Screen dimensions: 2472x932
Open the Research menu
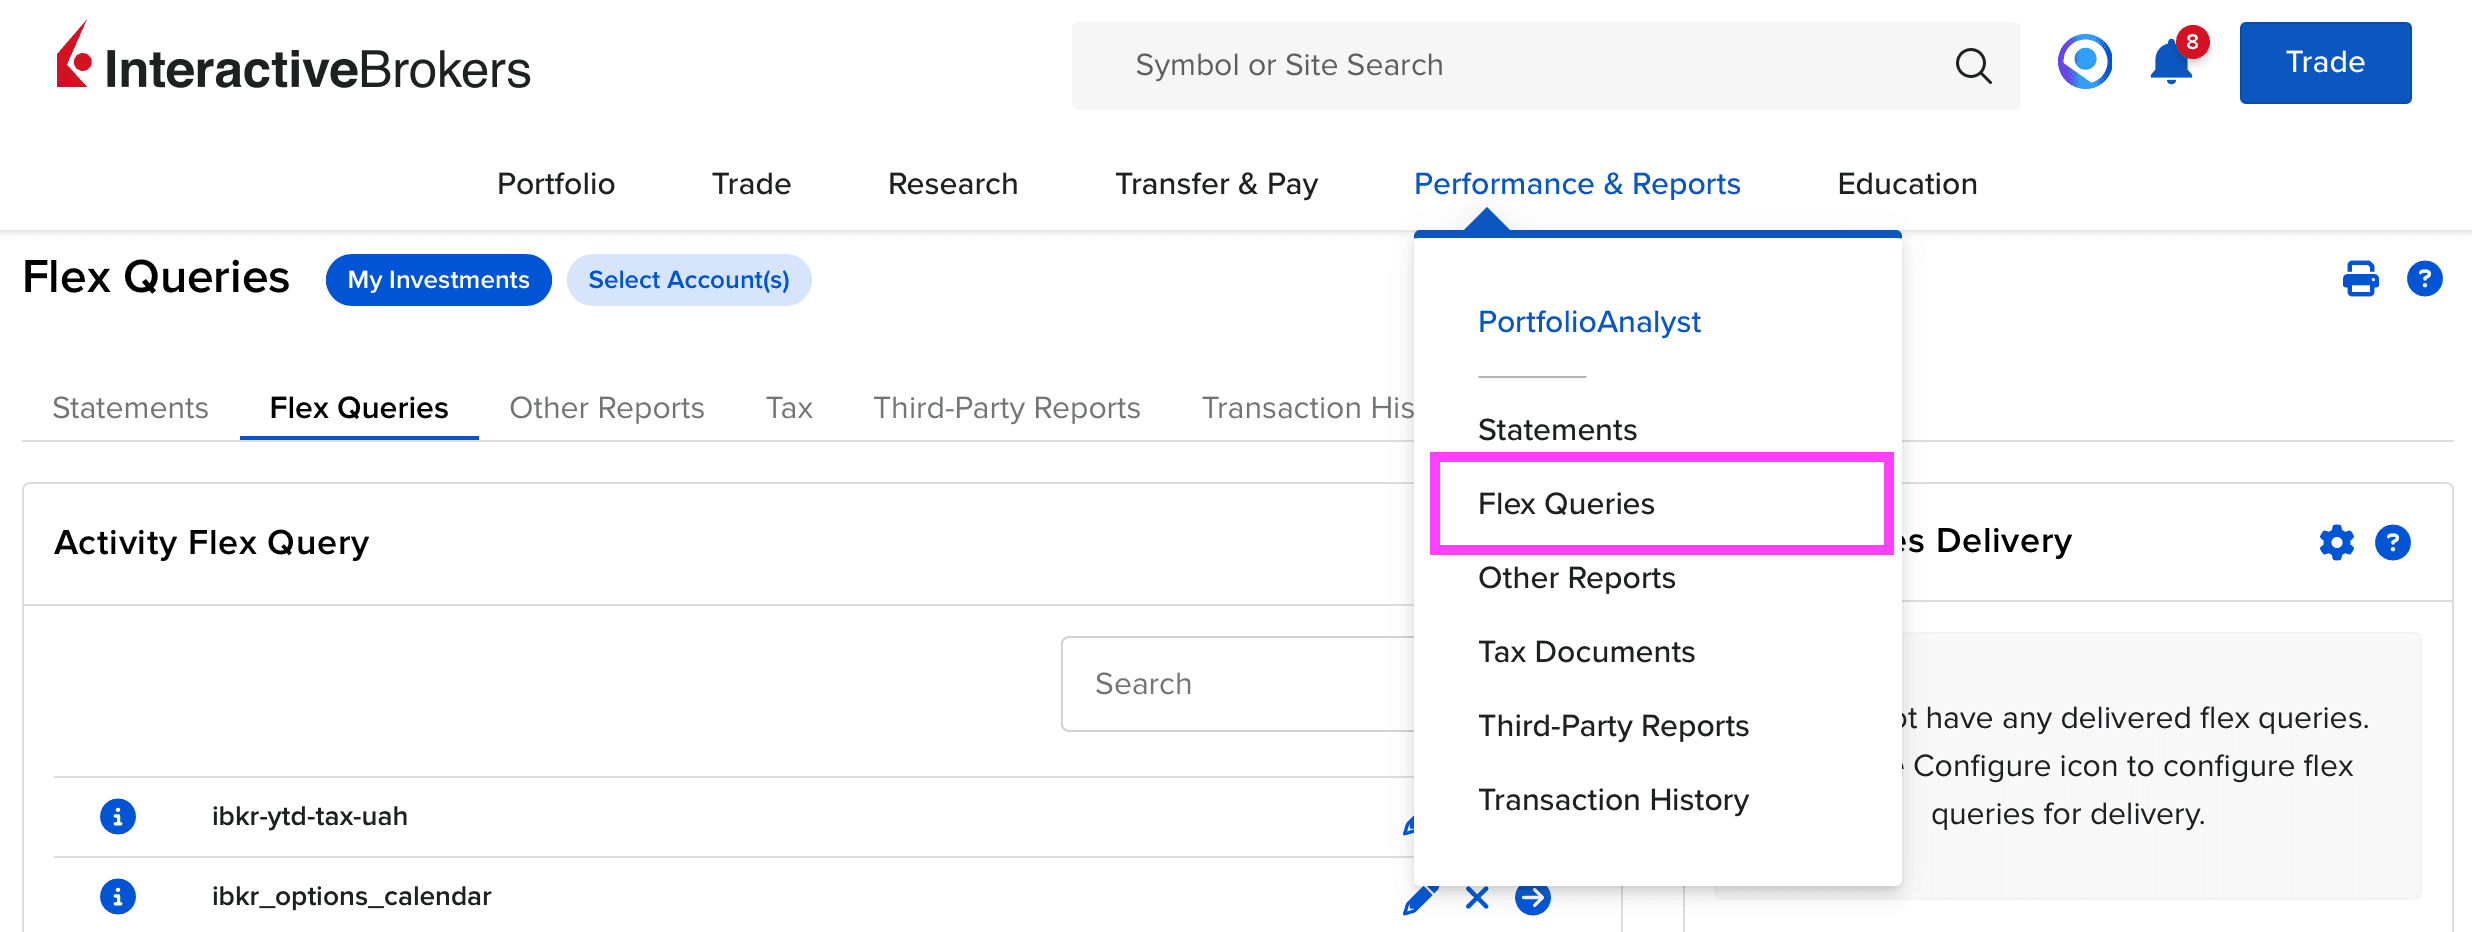(x=953, y=184)
